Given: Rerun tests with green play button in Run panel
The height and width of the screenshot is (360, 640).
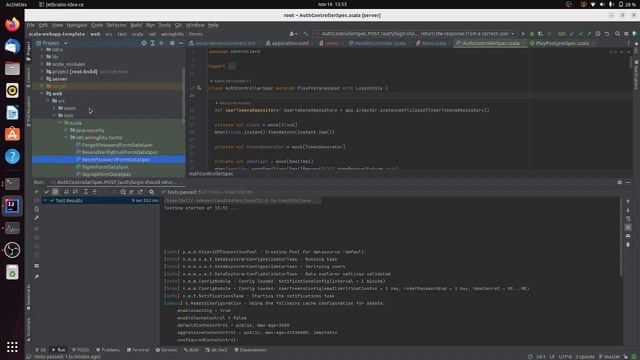Looking at the screenshot, I should 36,192.
